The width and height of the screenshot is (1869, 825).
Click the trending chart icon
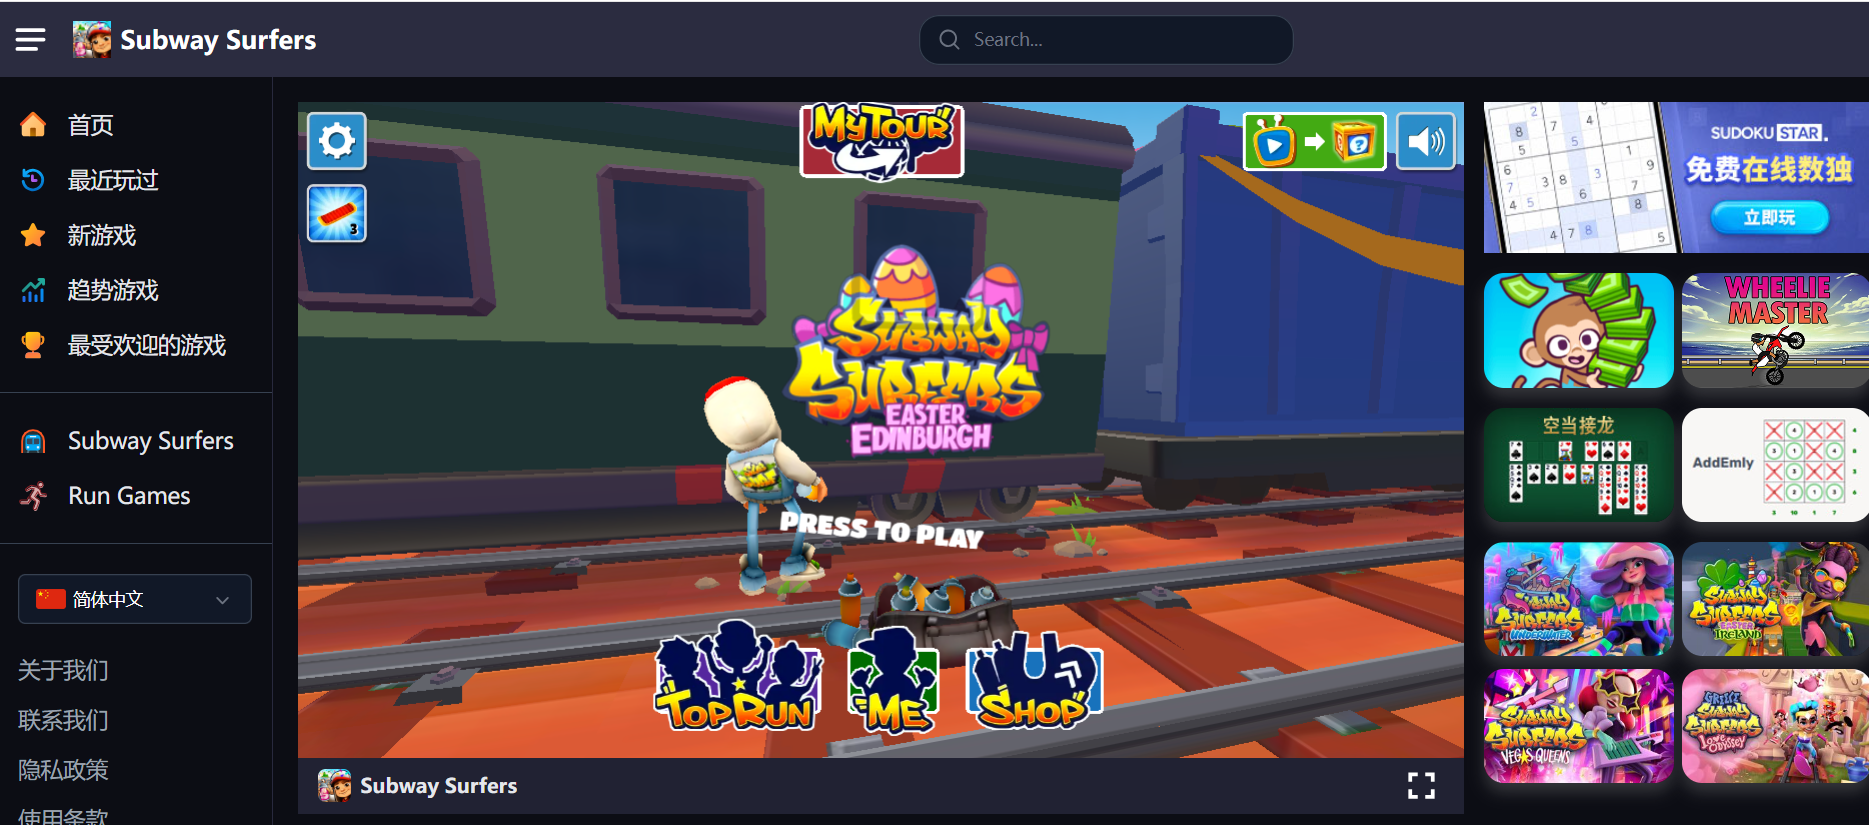[x=33, y=290]
